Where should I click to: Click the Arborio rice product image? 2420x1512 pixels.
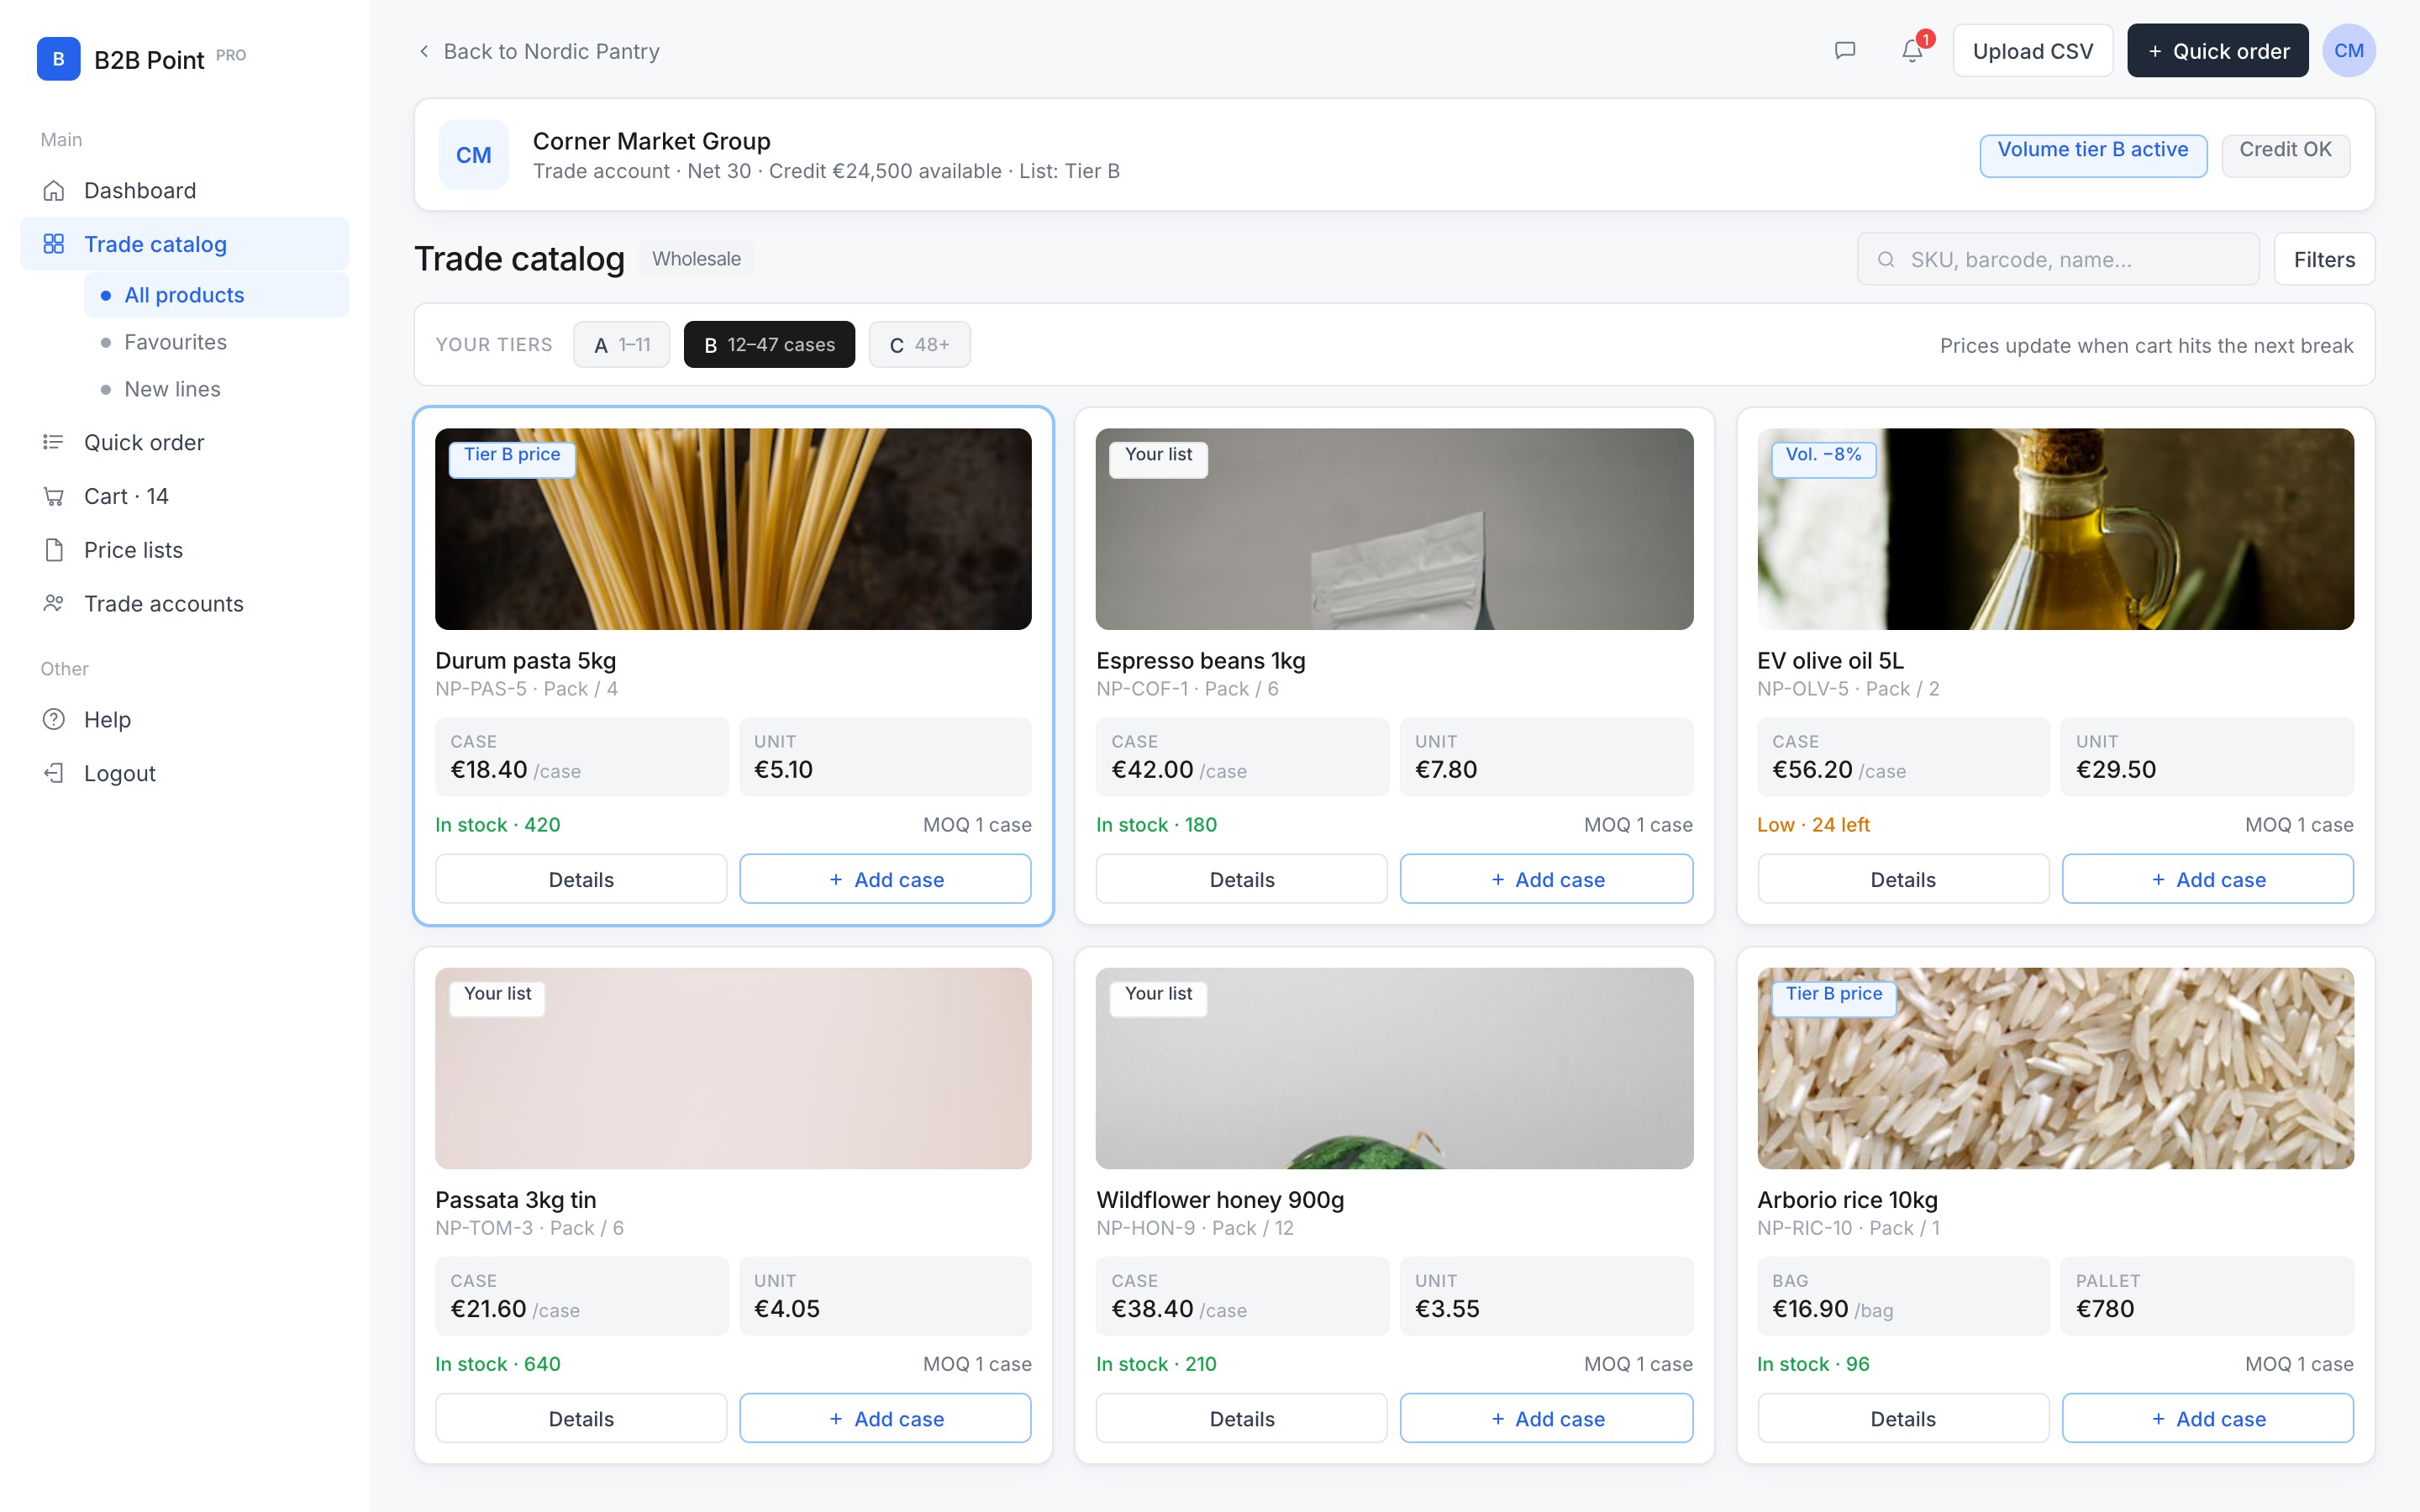point(2055,1068)
